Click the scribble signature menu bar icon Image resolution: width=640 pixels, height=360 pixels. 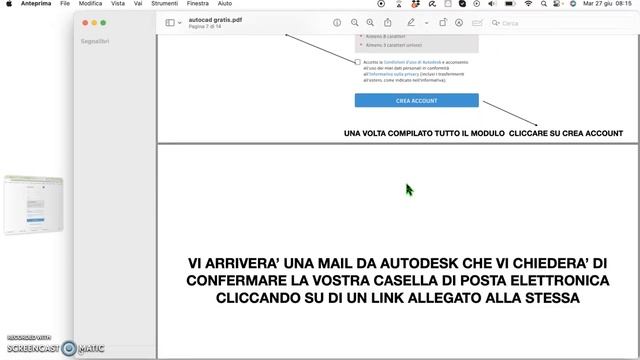point(432,4)
